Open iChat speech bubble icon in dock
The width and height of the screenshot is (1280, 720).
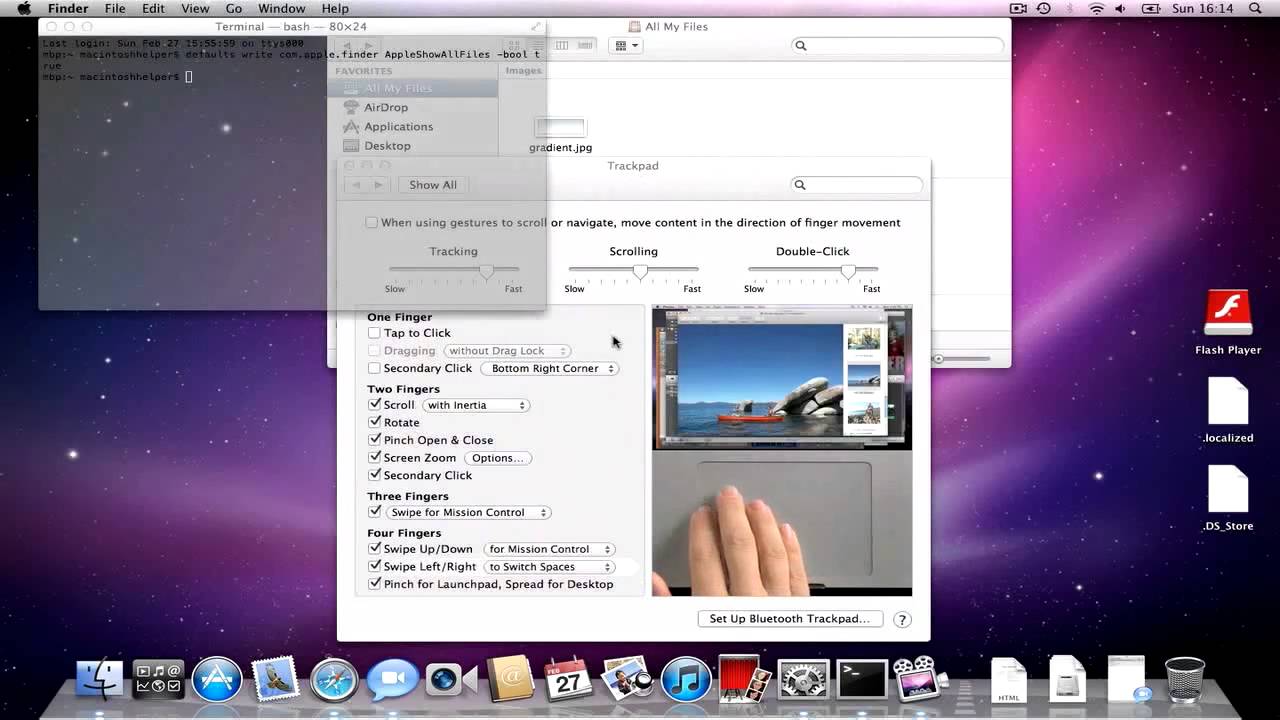pos(392,680)
